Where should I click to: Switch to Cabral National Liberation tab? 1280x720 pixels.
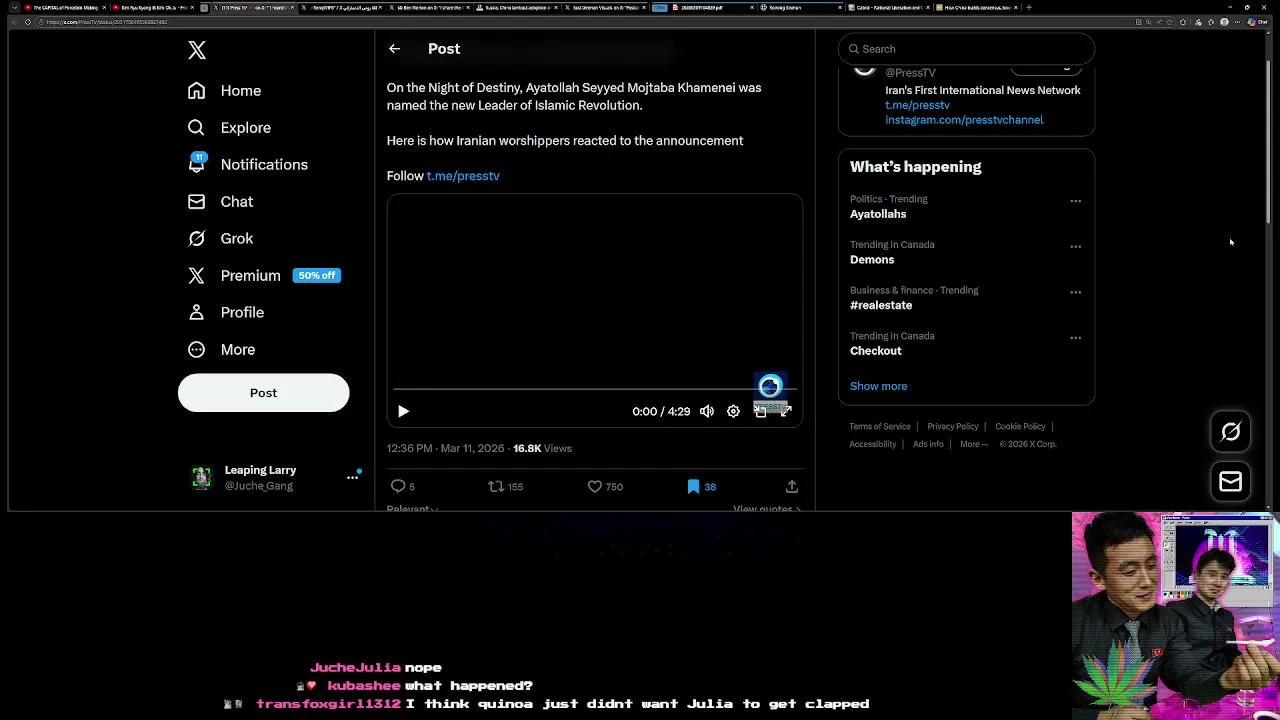(x=888, y=7)
